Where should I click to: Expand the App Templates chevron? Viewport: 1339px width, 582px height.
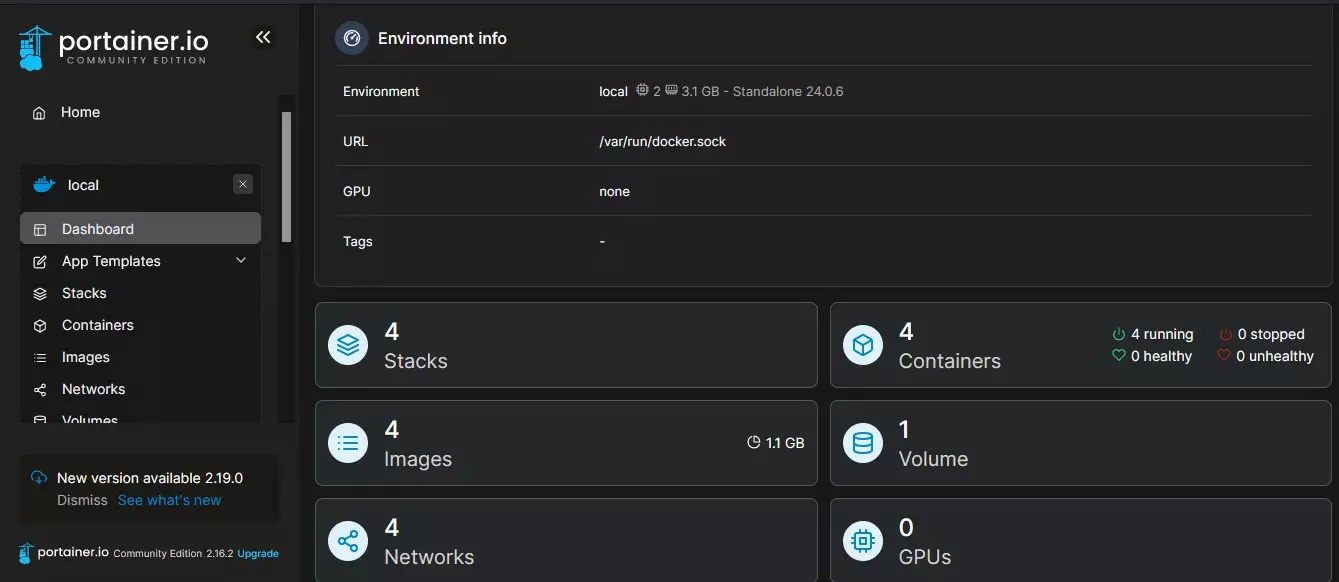click(x=241, y=261)
